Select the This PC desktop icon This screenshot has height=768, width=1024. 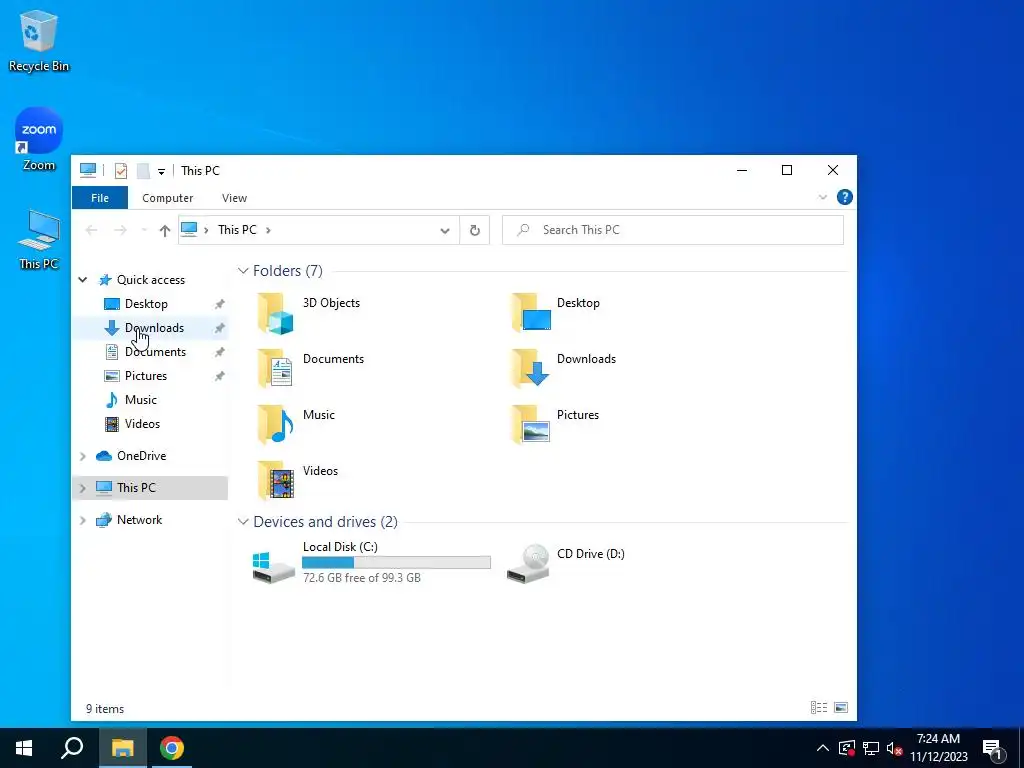point(39,240)
